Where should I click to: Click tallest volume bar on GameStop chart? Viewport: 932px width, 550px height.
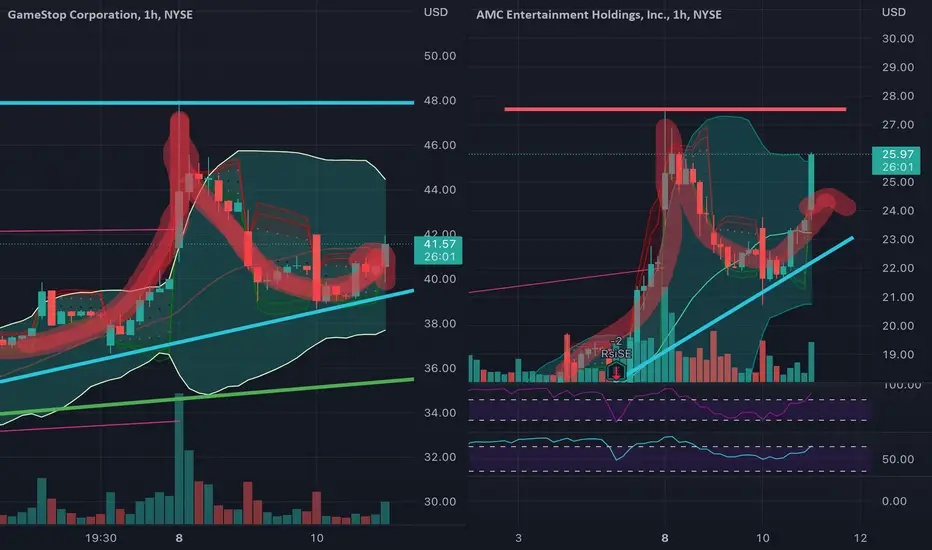[179, 458]
